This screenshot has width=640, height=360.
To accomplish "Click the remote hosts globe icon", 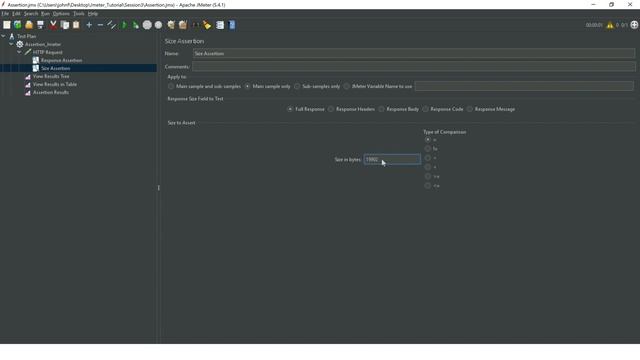I will (634, 25).
